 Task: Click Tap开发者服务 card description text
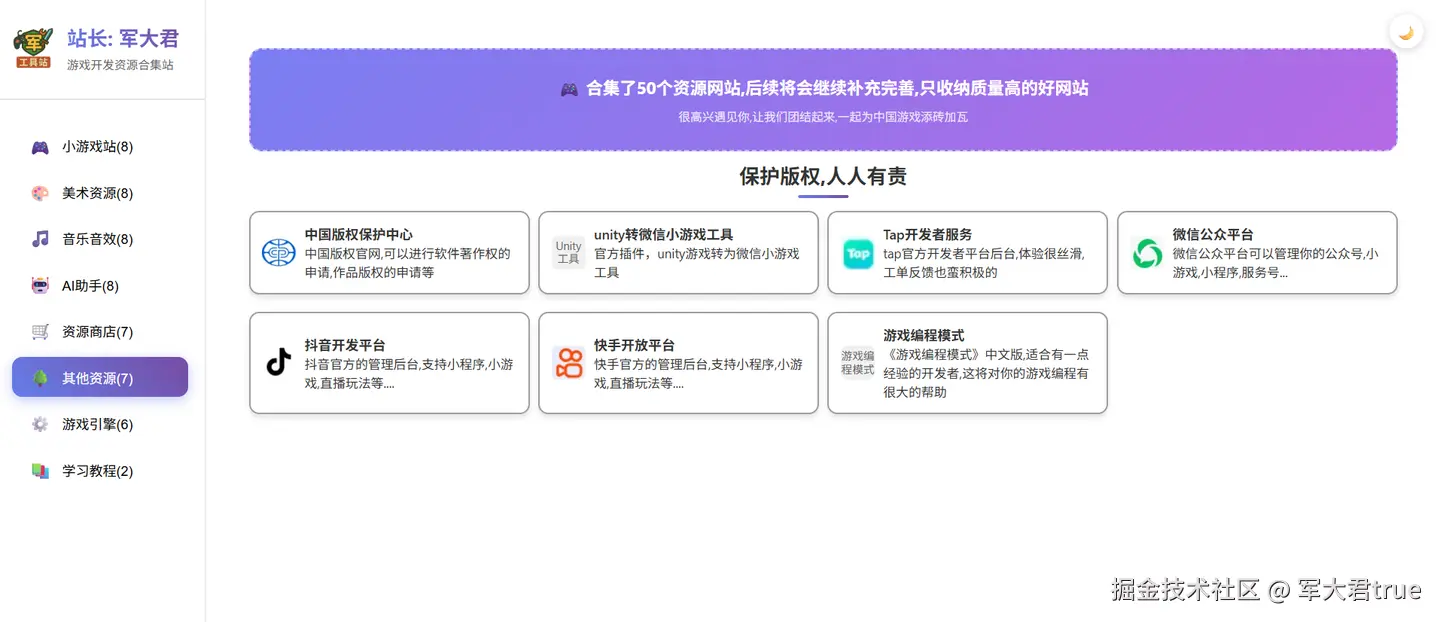(984, 263)
